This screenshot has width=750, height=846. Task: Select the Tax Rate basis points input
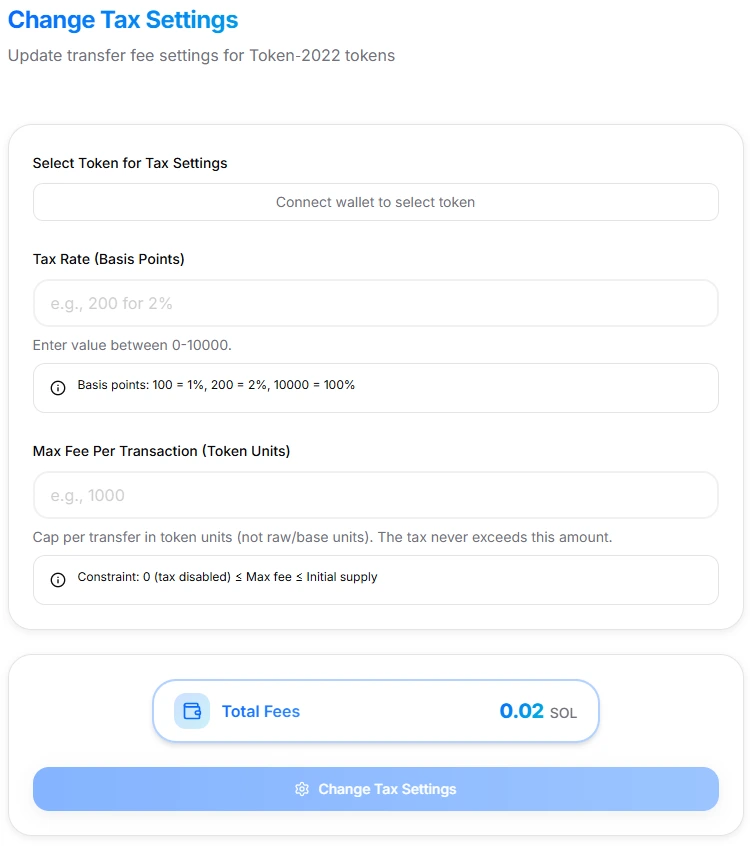coord(375,301)
